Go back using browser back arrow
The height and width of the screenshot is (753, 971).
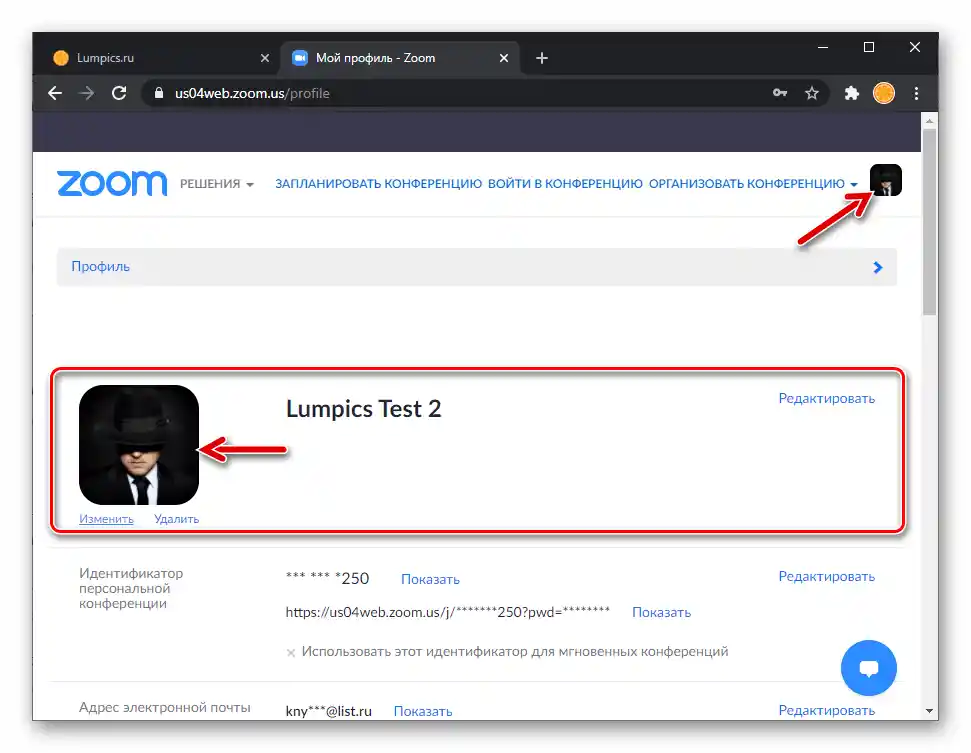(55, 94)
